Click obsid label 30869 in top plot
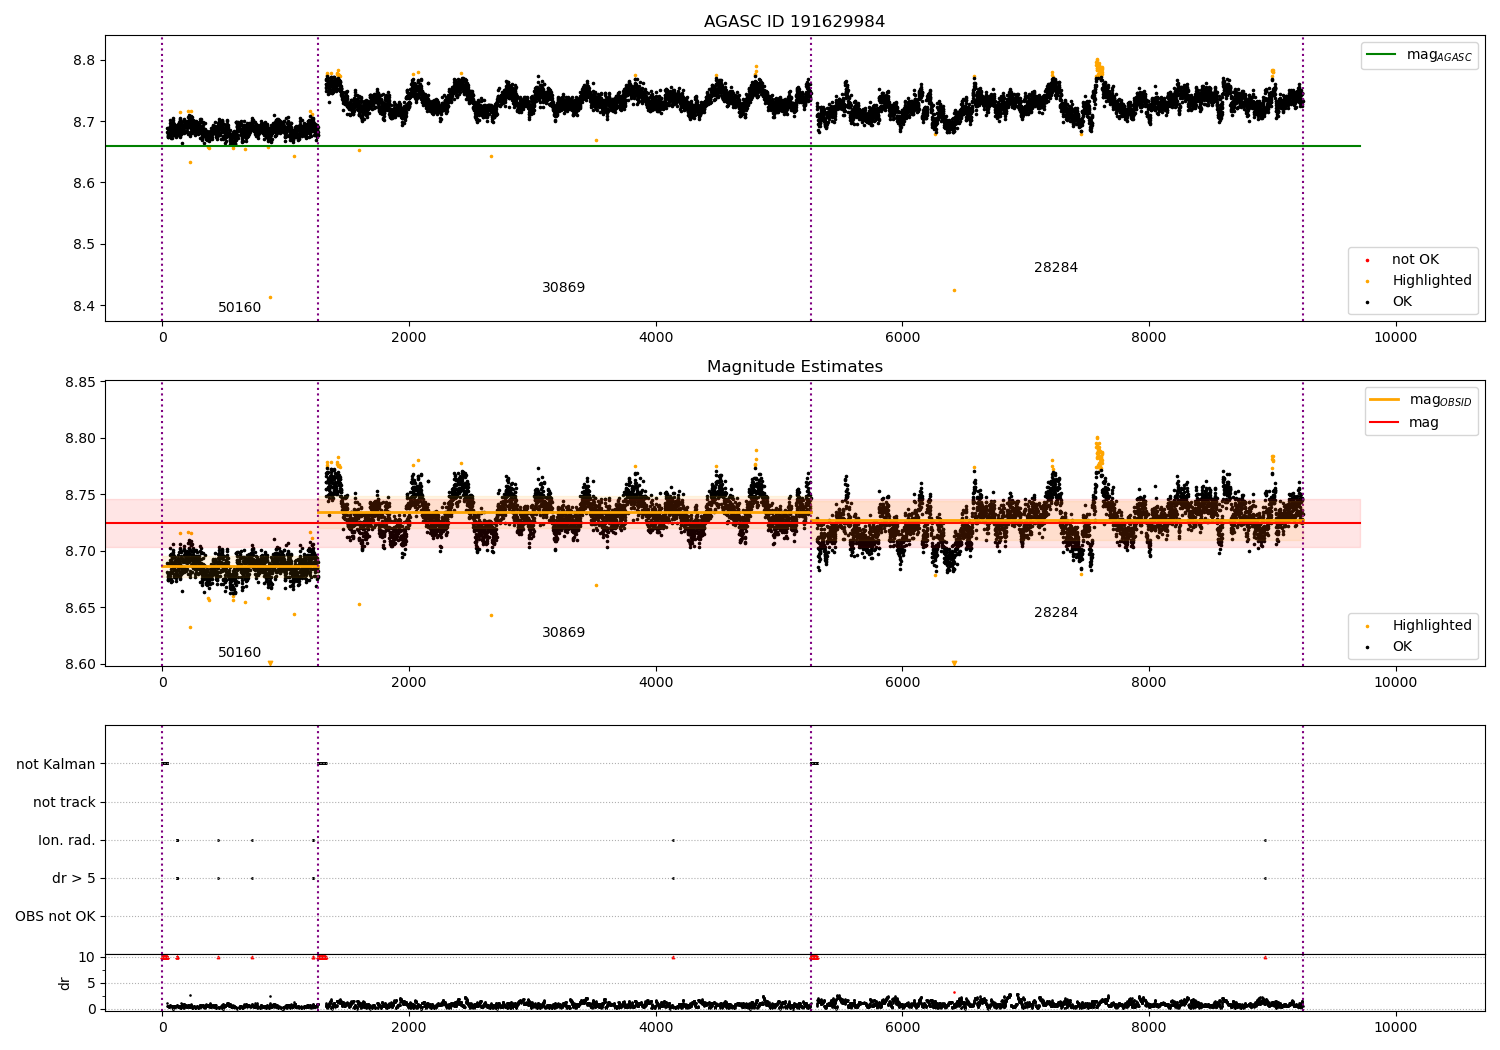The image size is (1500, 1050). click(563, 287)
